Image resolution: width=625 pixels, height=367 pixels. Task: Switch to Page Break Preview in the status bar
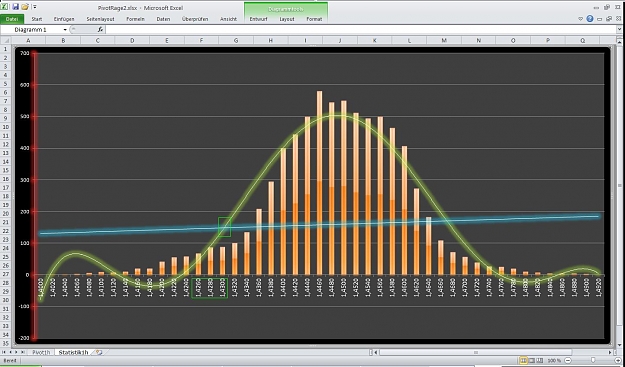click(x=540, y=361)
